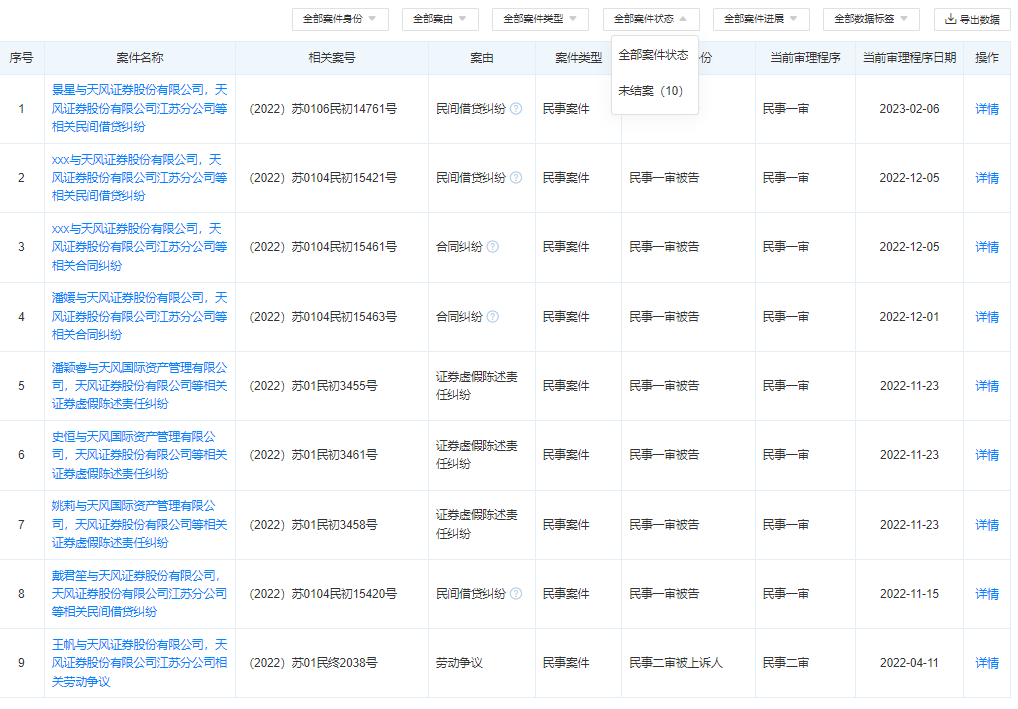Click case number (2022) 苏0104民初15463号

point(323,317)
